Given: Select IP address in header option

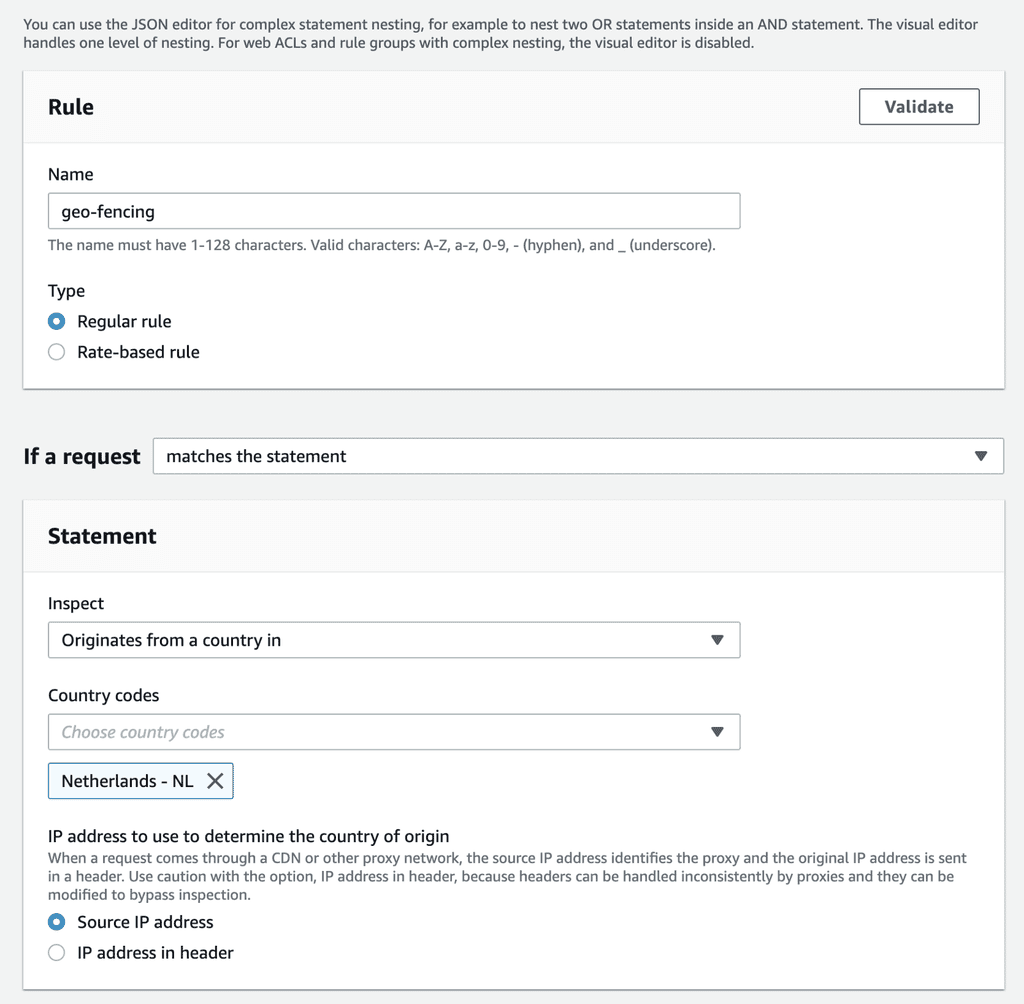Looking at the screenshot, I should pyautogui.click(x=57, y=953).
